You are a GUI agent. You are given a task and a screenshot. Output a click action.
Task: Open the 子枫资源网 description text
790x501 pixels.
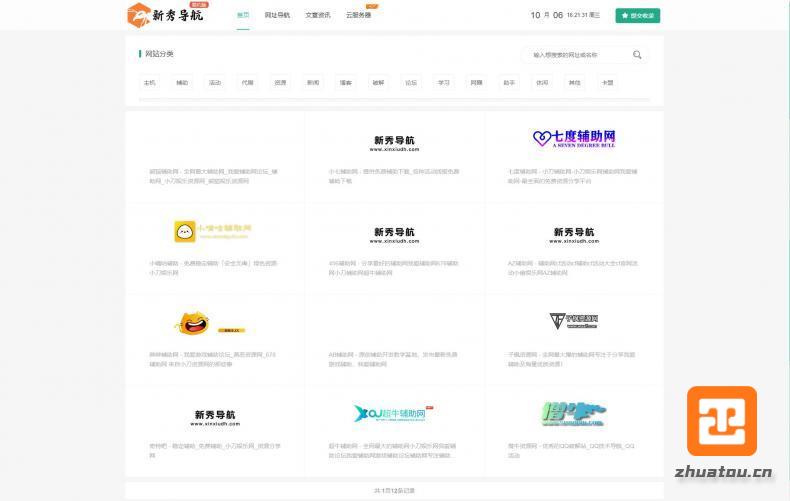572,359
